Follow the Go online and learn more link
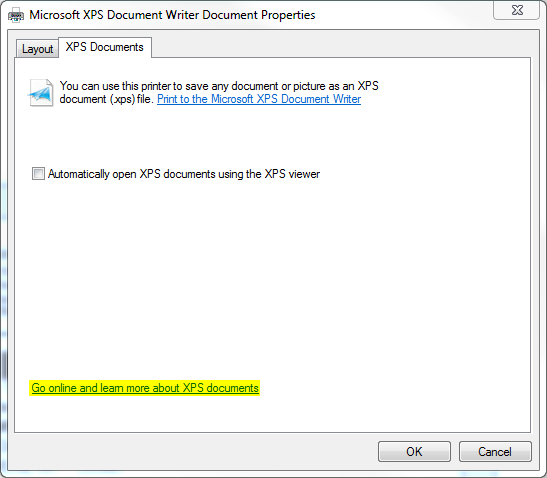 (x=145, y=388)
